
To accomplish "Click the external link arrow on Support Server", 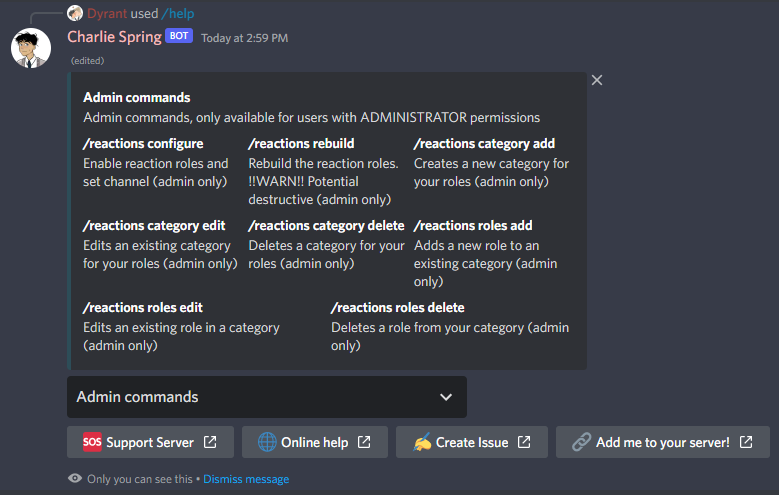I will tap(210, 442).
